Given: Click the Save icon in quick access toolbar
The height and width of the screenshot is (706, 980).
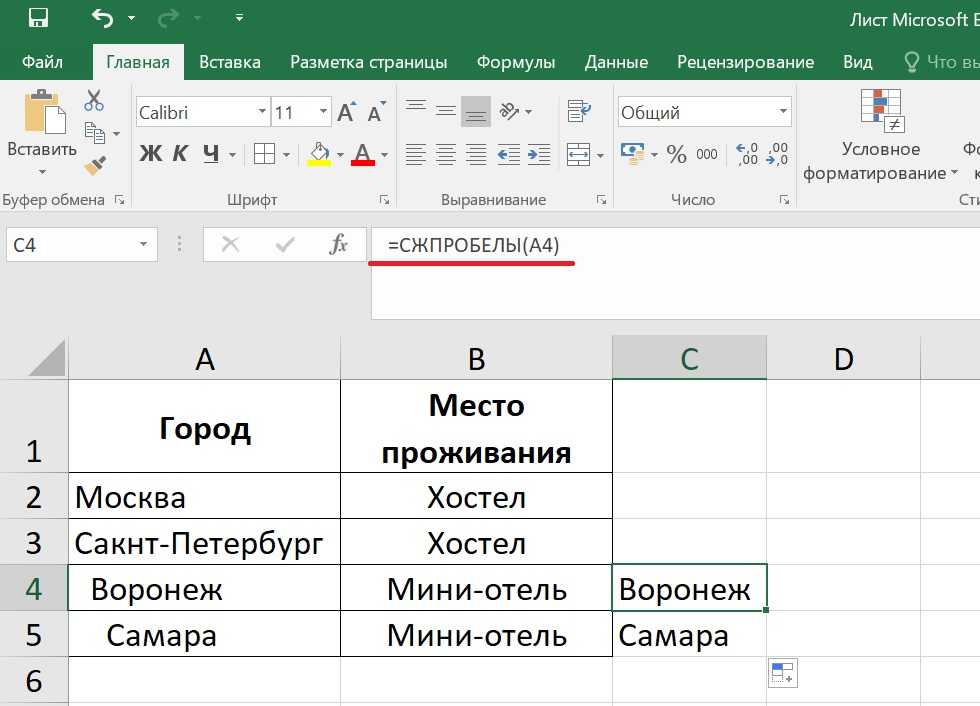Looking at the screenshot, I should point(38,17).
